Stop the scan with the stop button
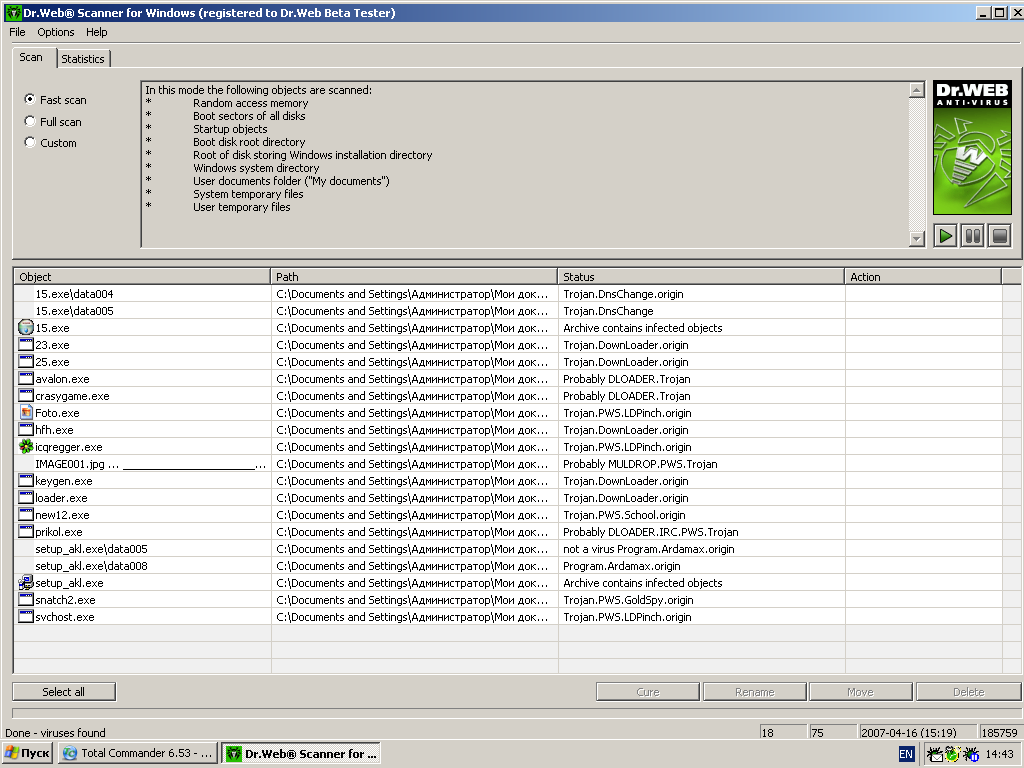1024x768 pixels. pyautogui.click(x=1000, y=236)
